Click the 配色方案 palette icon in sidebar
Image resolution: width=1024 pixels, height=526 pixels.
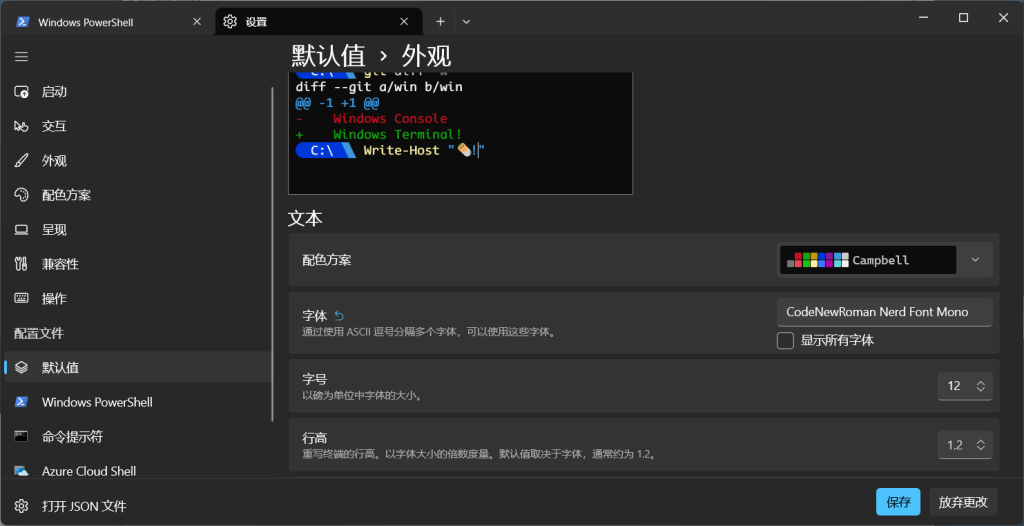pos(22,195)
